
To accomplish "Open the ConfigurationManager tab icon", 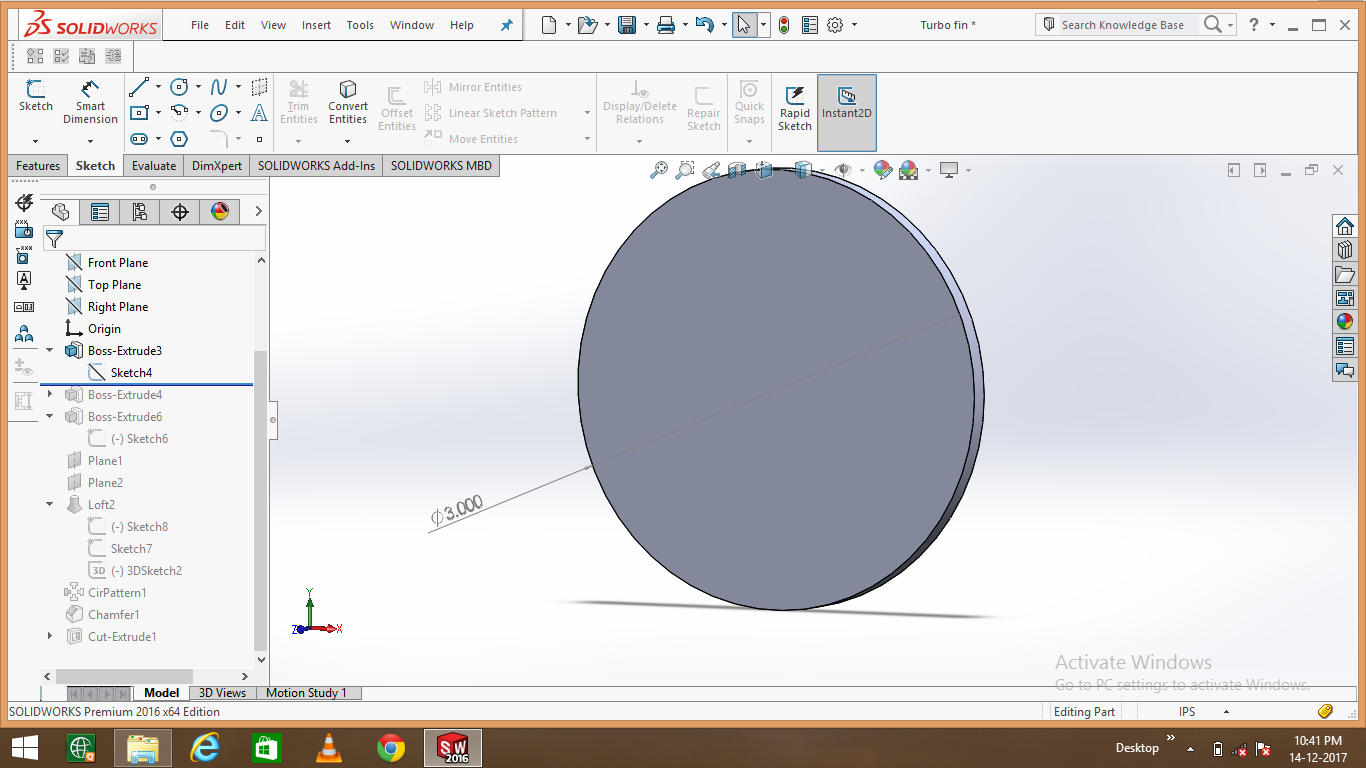I will [x=140, y=211].
